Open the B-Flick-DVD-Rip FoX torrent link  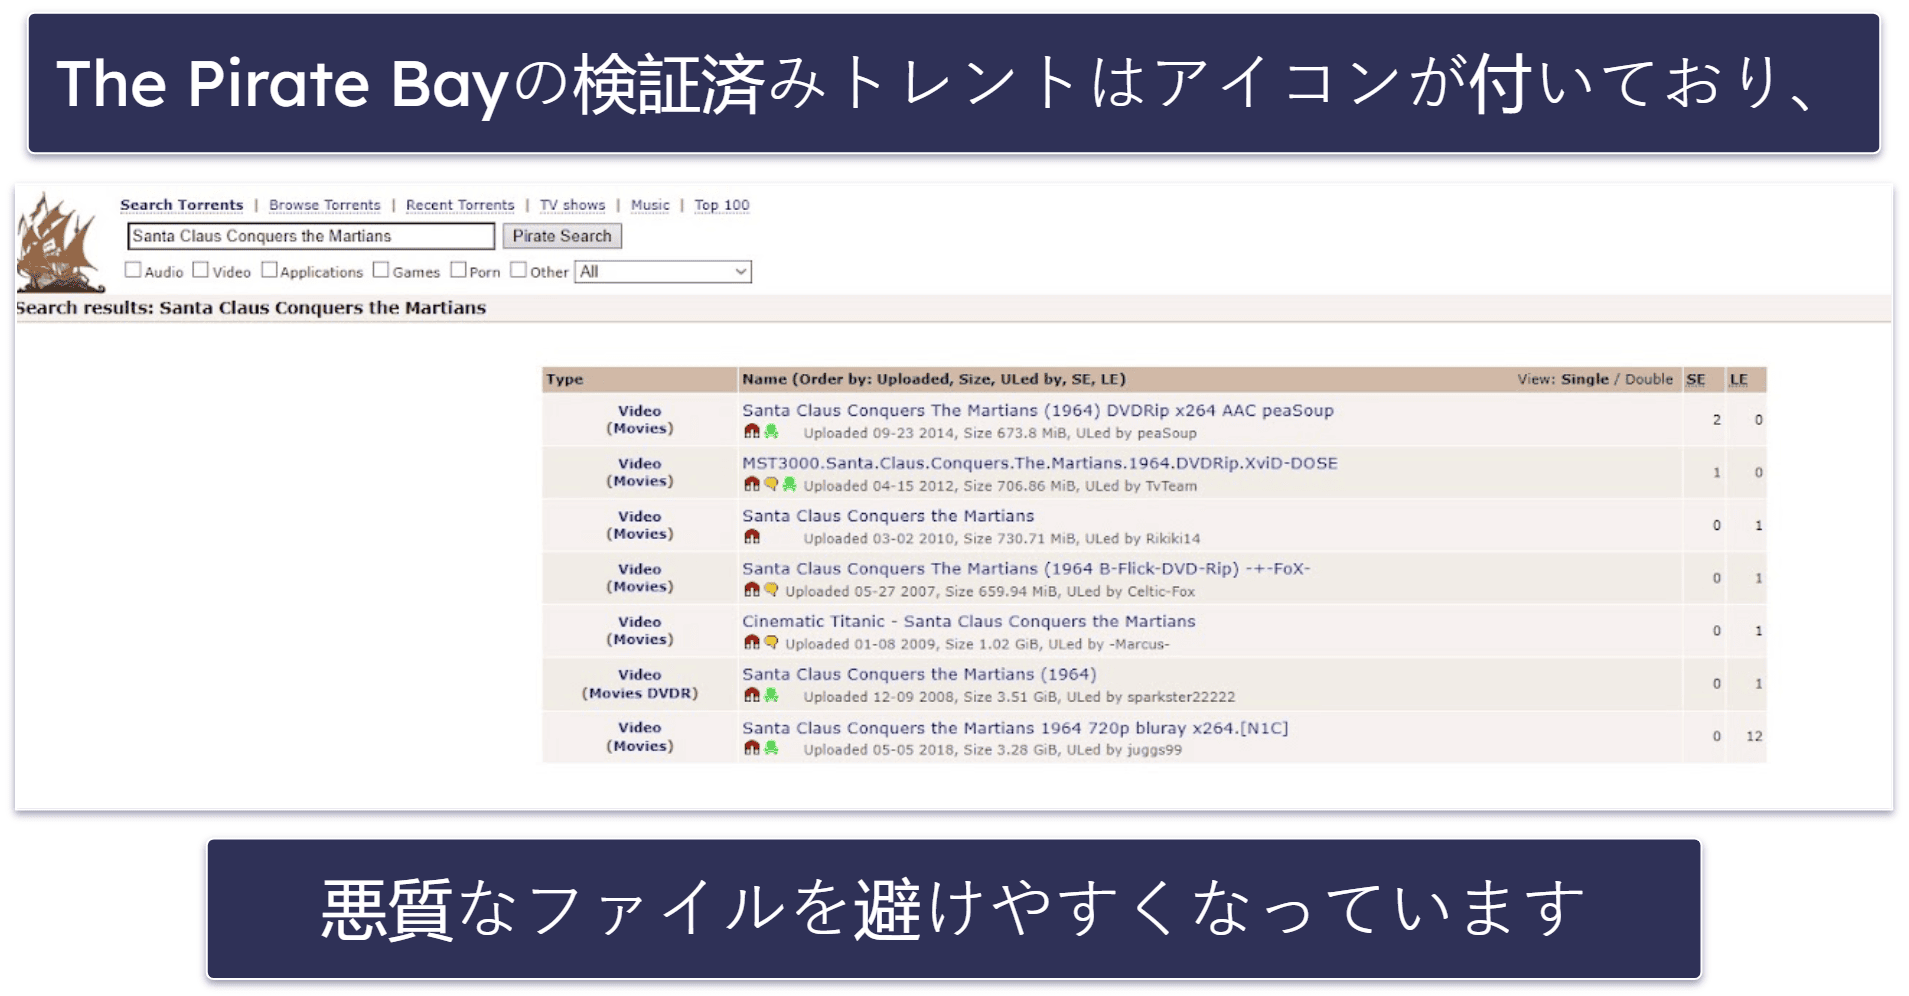(1026, 568)
